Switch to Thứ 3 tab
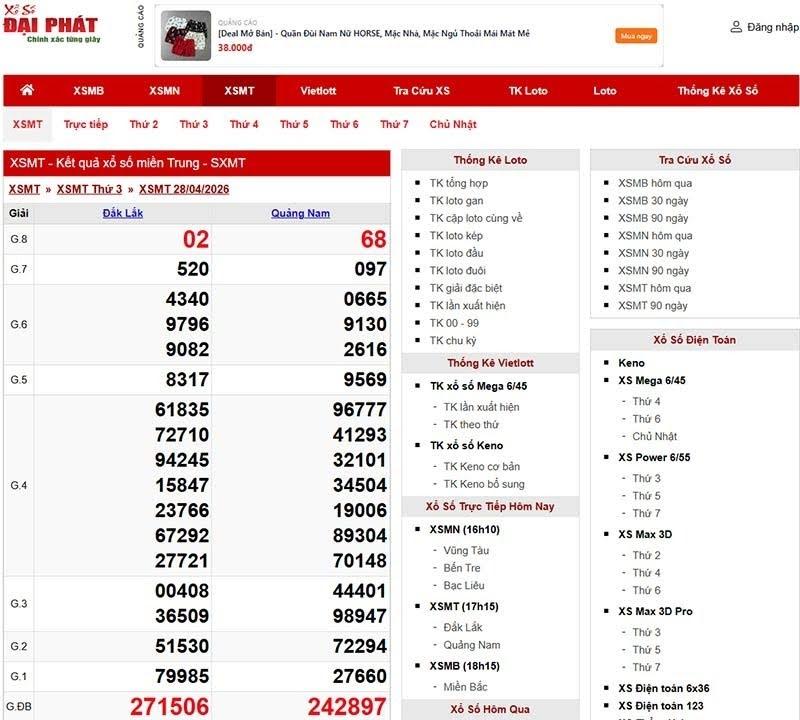Screen dimensions: 800x720 [194, 124]
